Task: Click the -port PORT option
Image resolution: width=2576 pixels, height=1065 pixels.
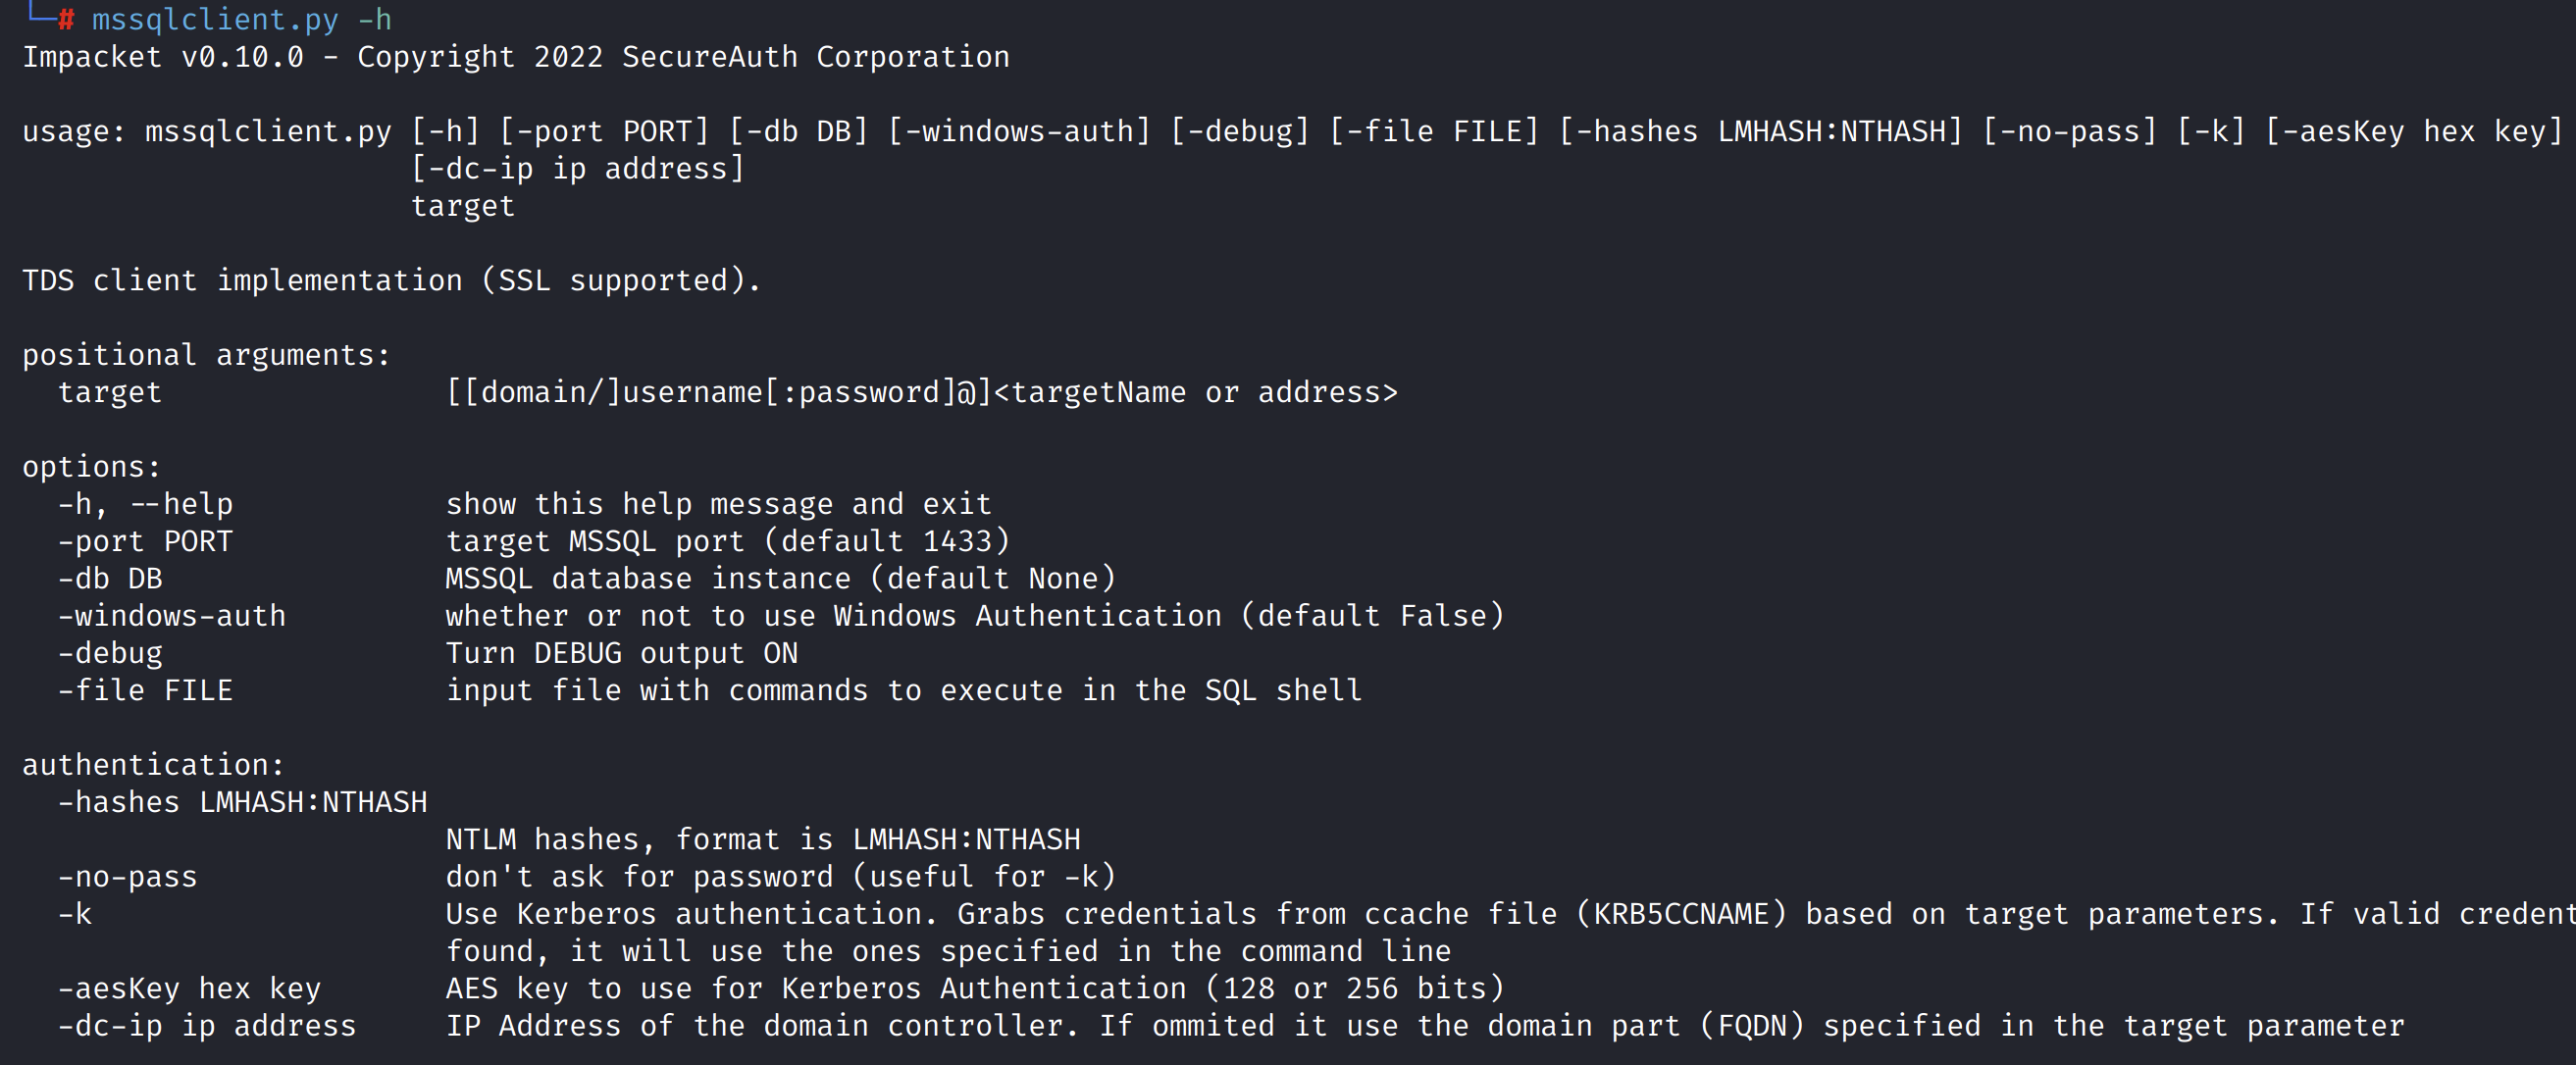Action: (x=145, y=541)
